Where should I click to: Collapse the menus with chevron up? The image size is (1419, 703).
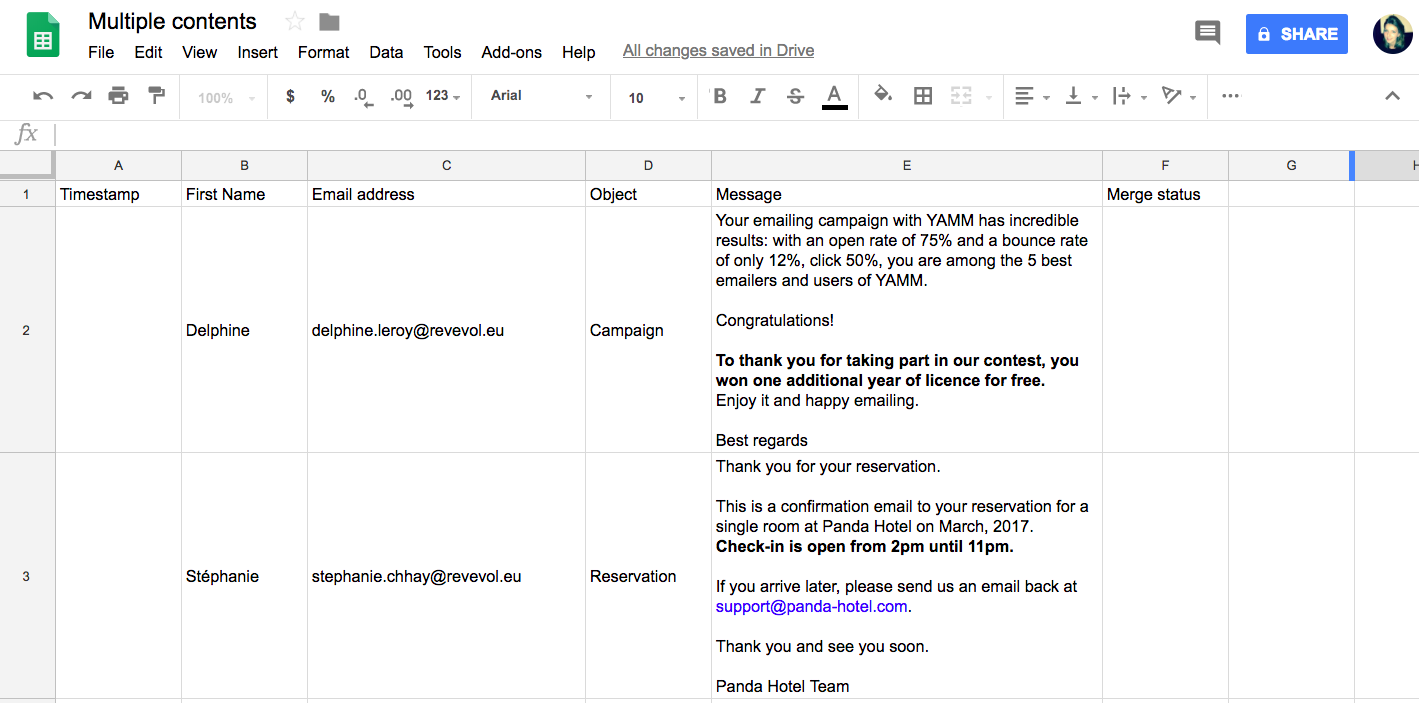pos(1392,96)
